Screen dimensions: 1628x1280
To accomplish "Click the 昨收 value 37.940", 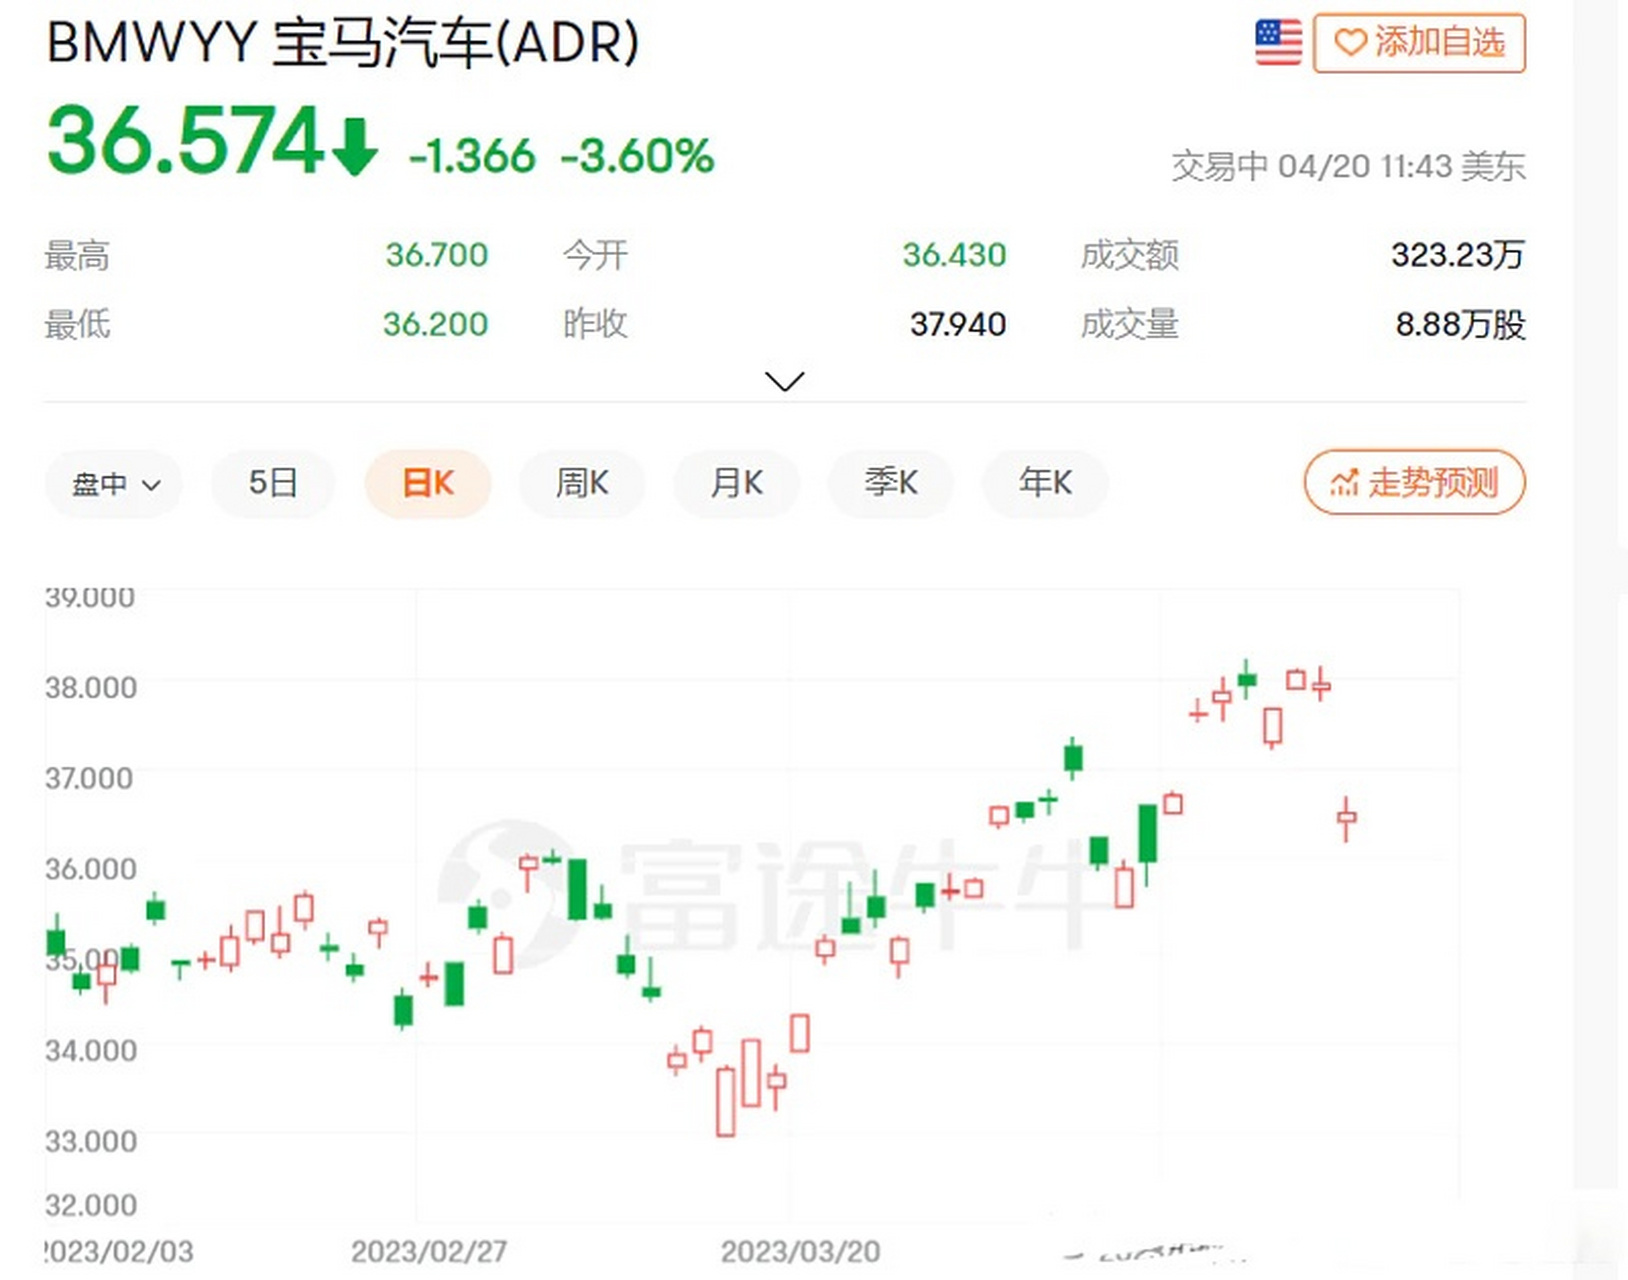I will (958, 324).
